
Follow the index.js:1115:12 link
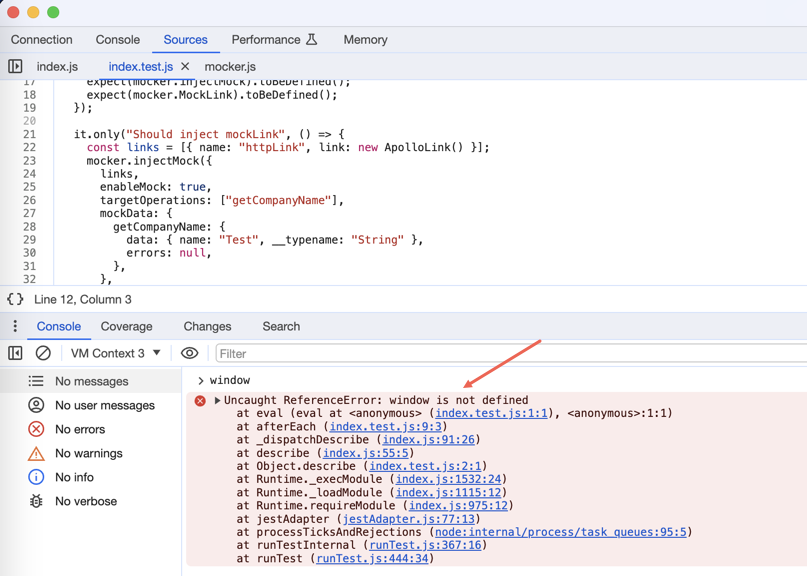click(x=448, y=493)
